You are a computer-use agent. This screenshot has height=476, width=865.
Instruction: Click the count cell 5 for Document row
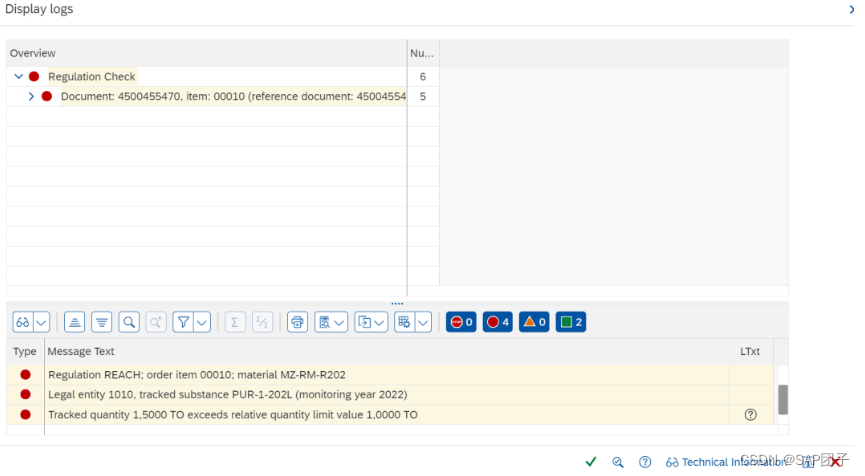423,97
